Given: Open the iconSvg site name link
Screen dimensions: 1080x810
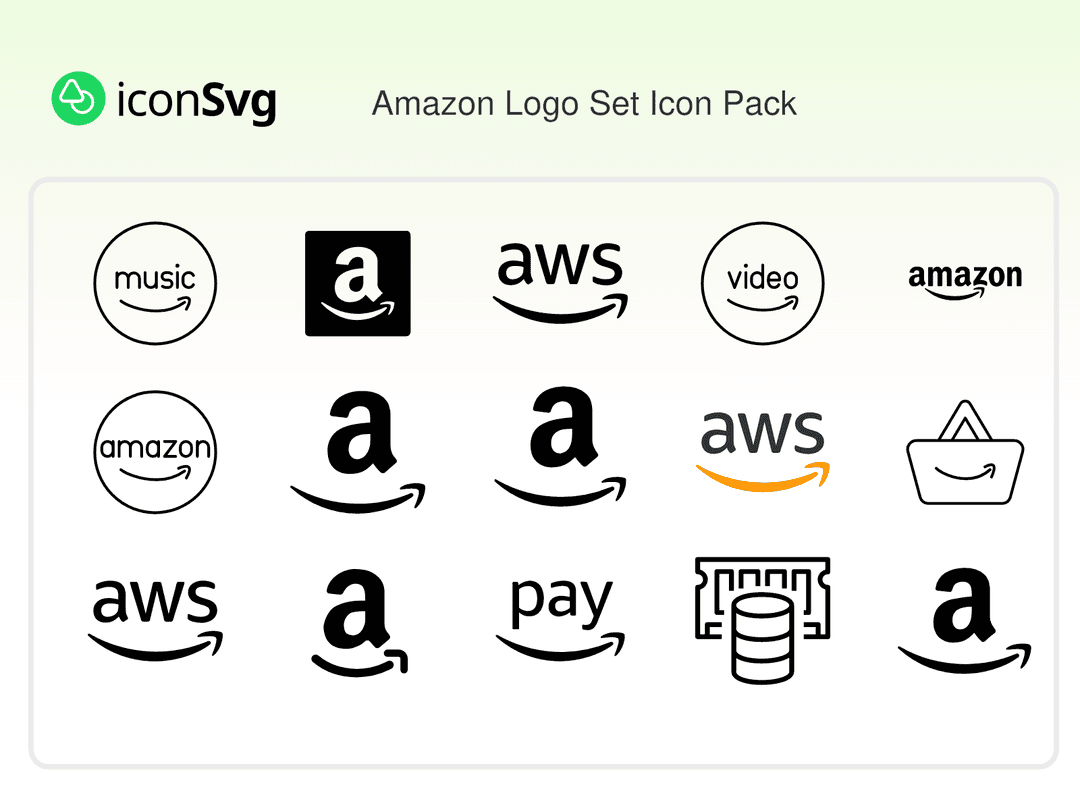Looking at the screenshot, I should pyautogui.click(x=196, y=101).
